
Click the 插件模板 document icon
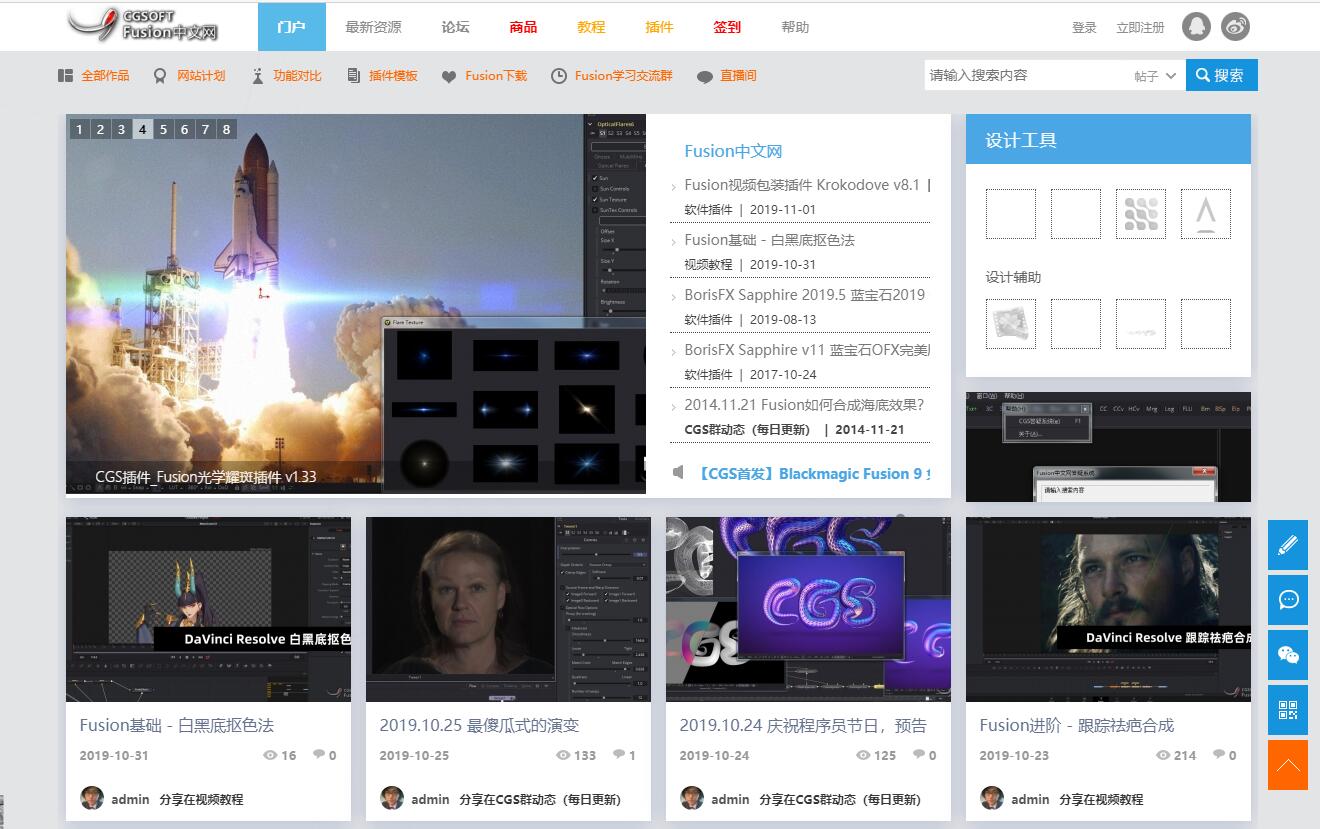353,76
